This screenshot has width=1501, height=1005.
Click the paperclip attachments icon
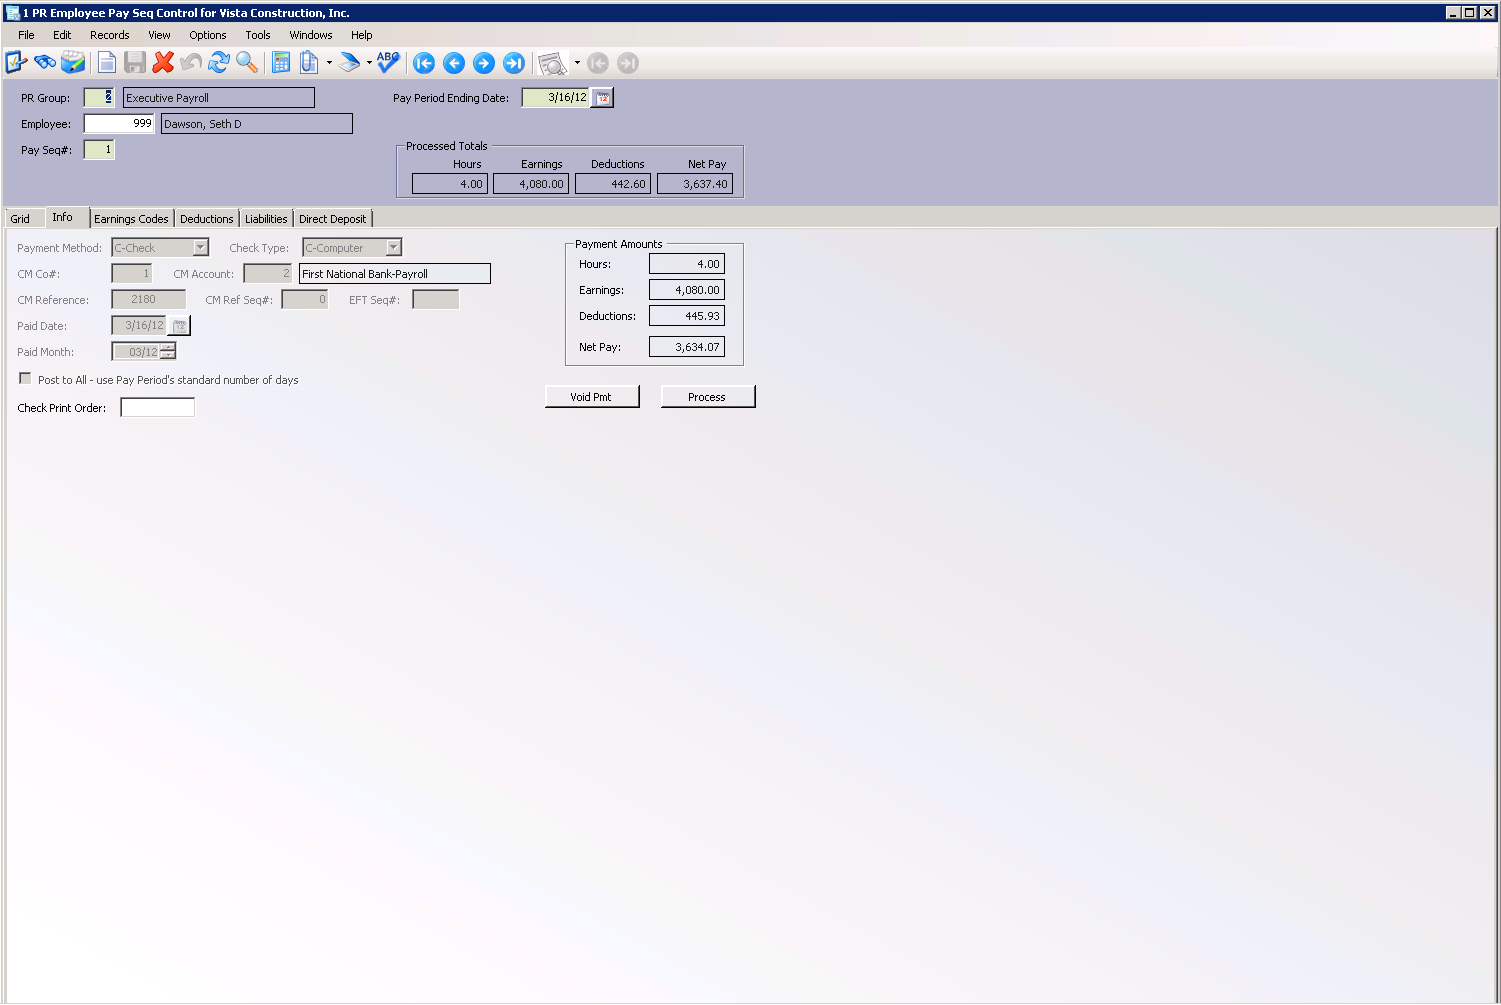[309, 63]
